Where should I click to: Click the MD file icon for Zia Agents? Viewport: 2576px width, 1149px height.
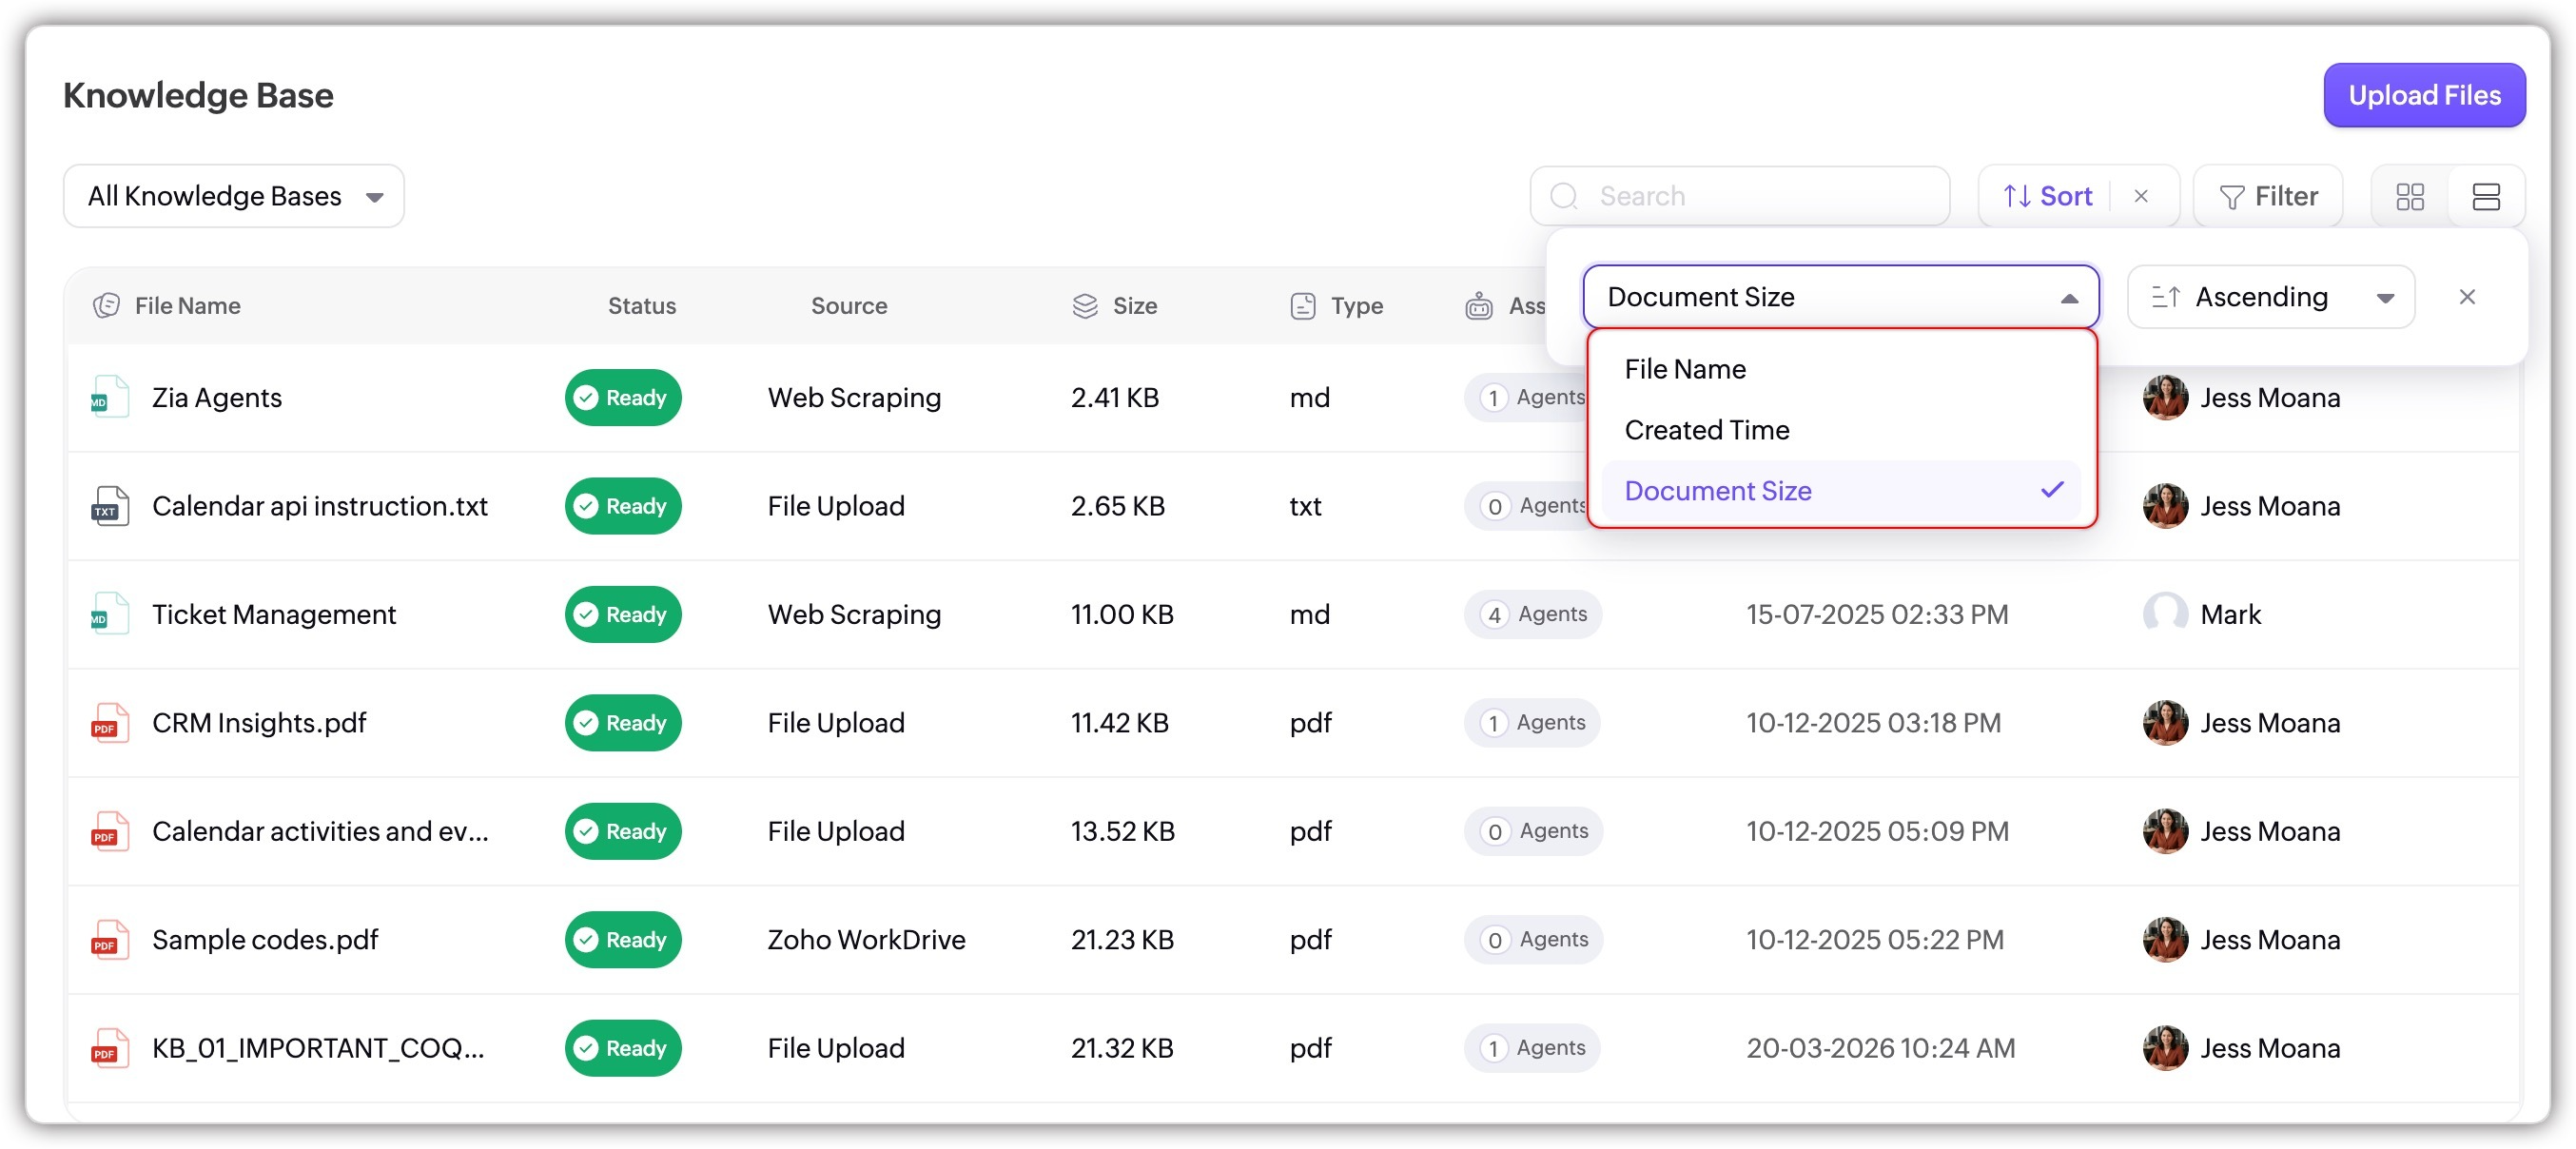point(109,397)
